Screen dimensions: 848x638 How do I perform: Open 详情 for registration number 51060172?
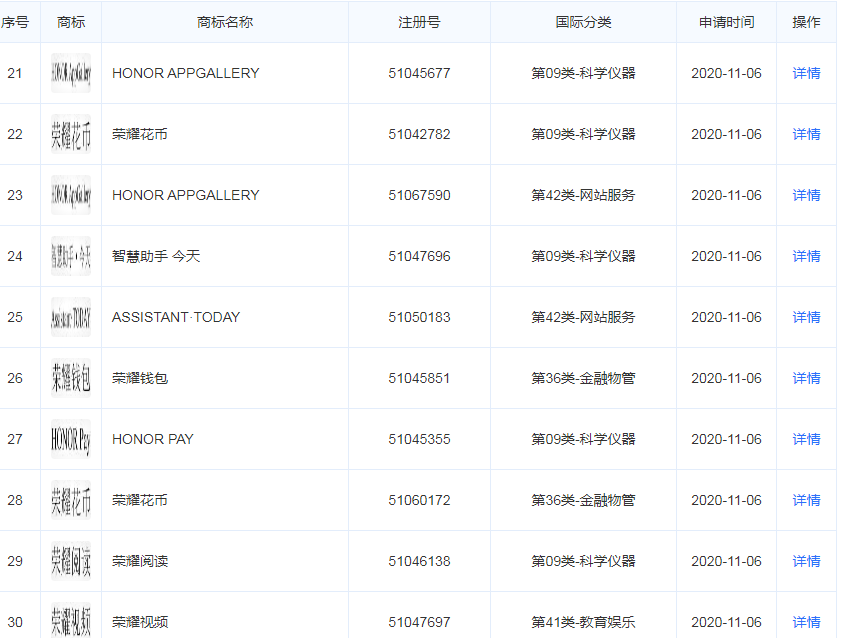pyautogui.click(x=806, y=500)
